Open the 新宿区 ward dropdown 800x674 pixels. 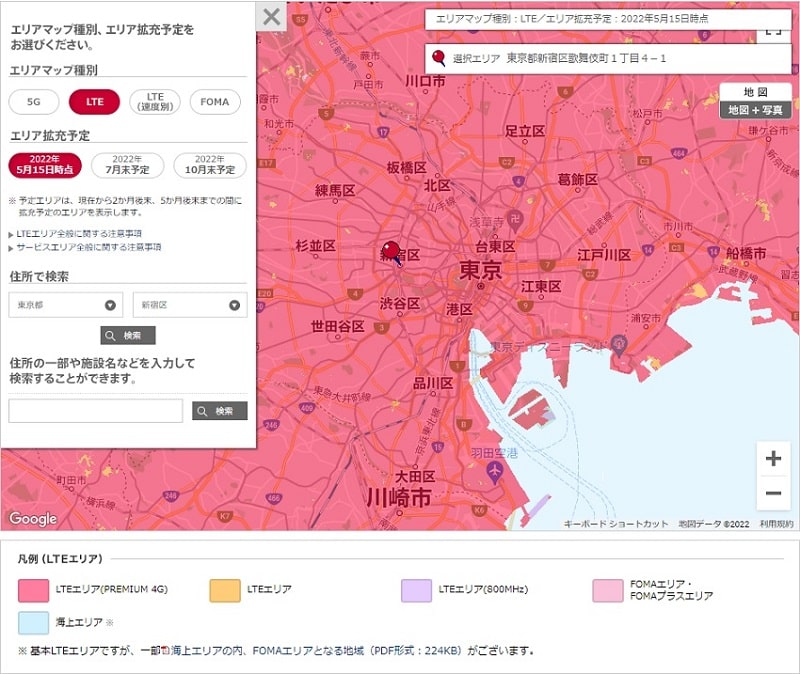(x=190, y=305)
